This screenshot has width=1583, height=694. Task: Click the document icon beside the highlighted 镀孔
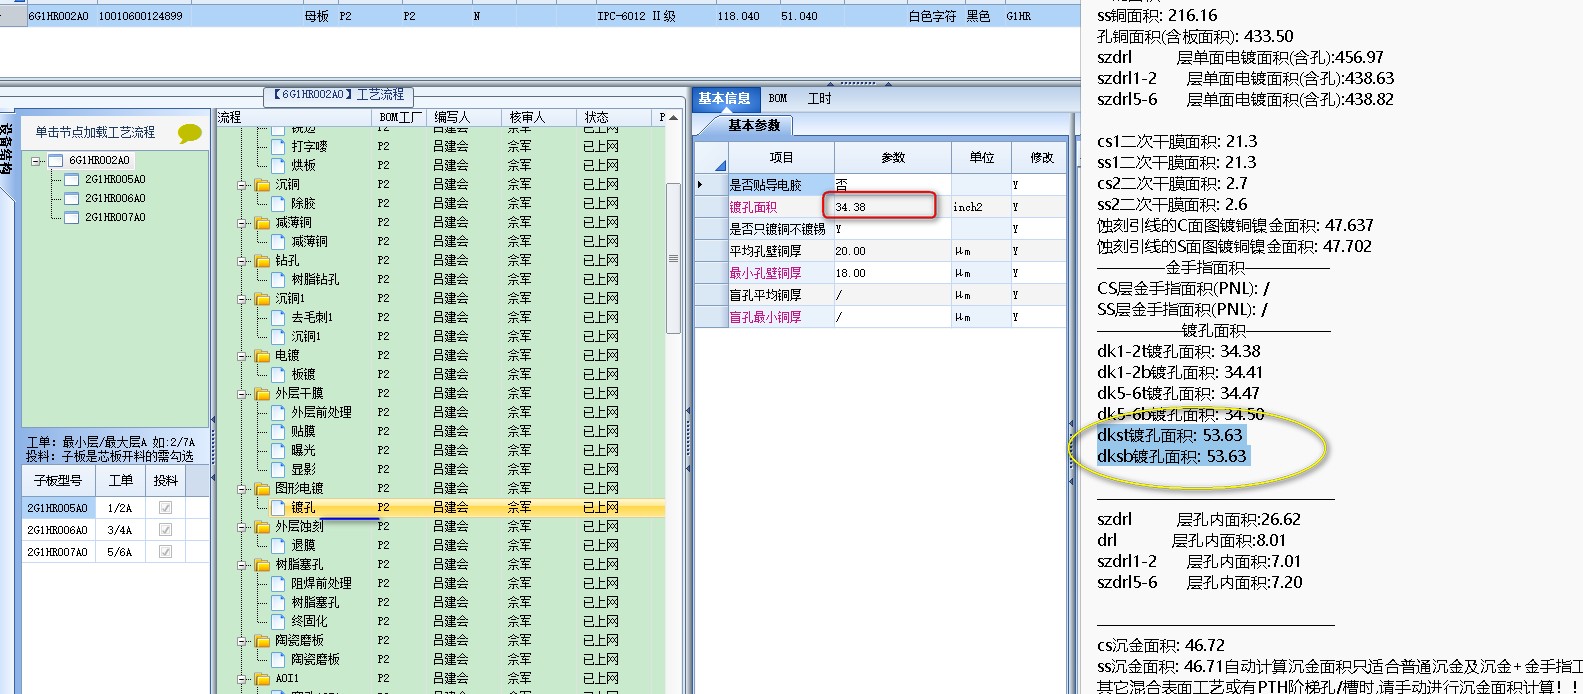tap(278, 507)
